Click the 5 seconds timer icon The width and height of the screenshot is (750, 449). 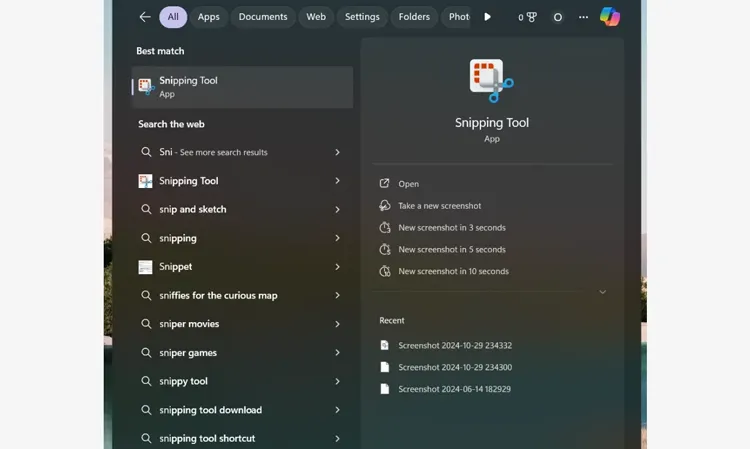(x=385, y=249)
